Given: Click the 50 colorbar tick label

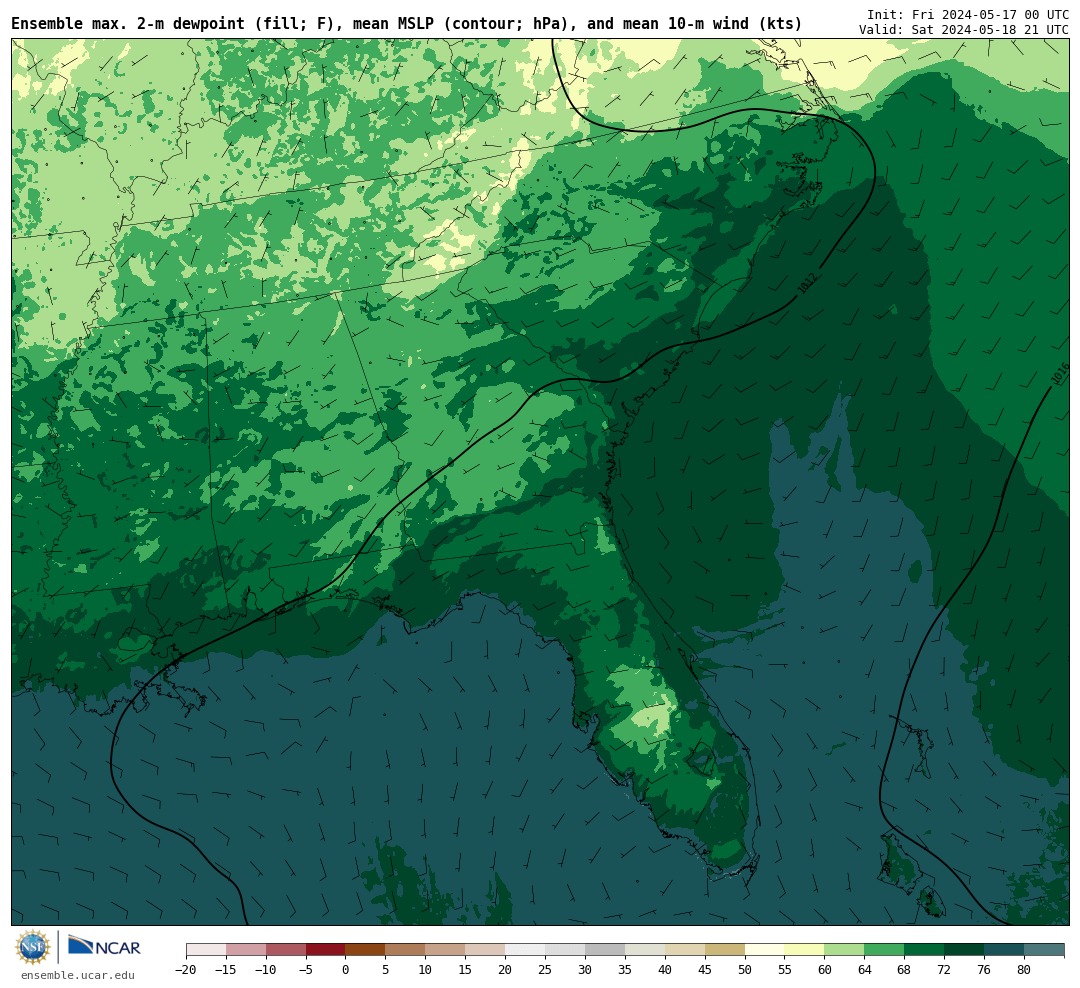Looking at the screenshot, I should click(x=745, y=969).
